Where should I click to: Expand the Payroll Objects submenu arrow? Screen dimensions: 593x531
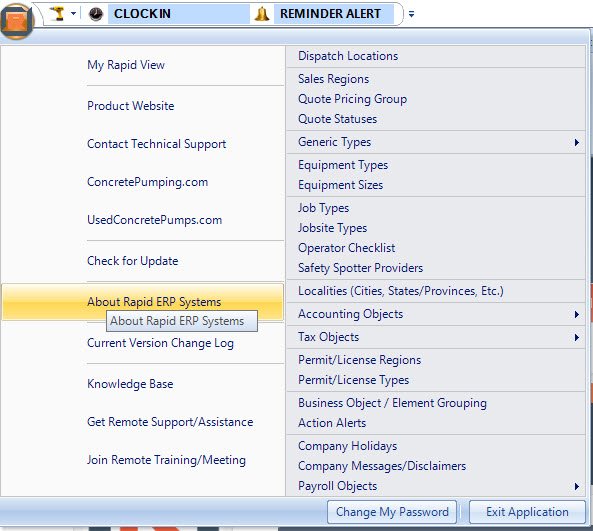coord(576,486)
